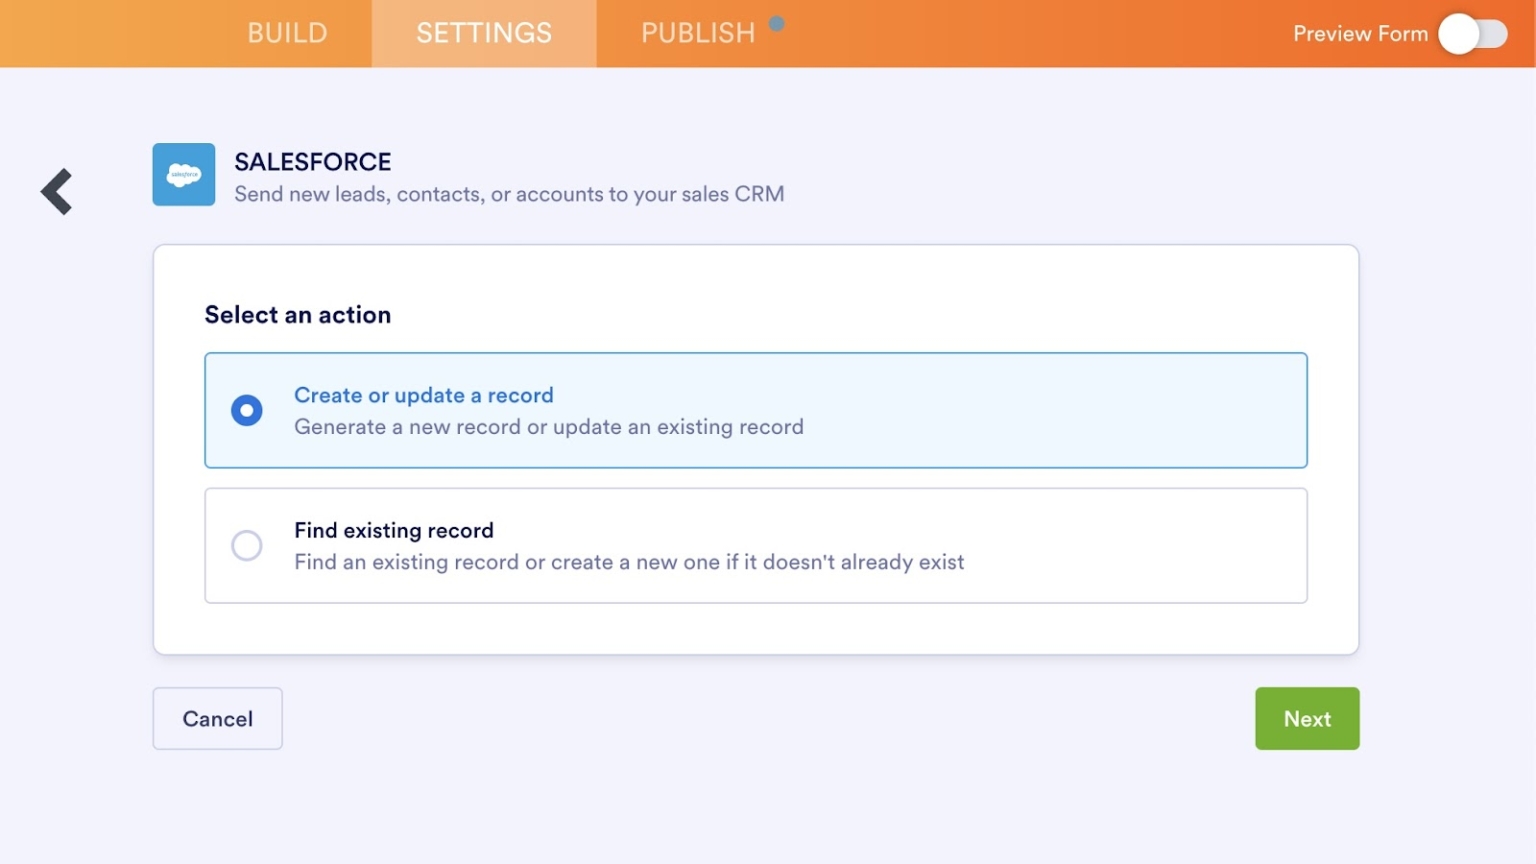Select the Find existing record radio button
This screenshot has width=1536, height=864.
pyautogui.click(x=246, y=546)
